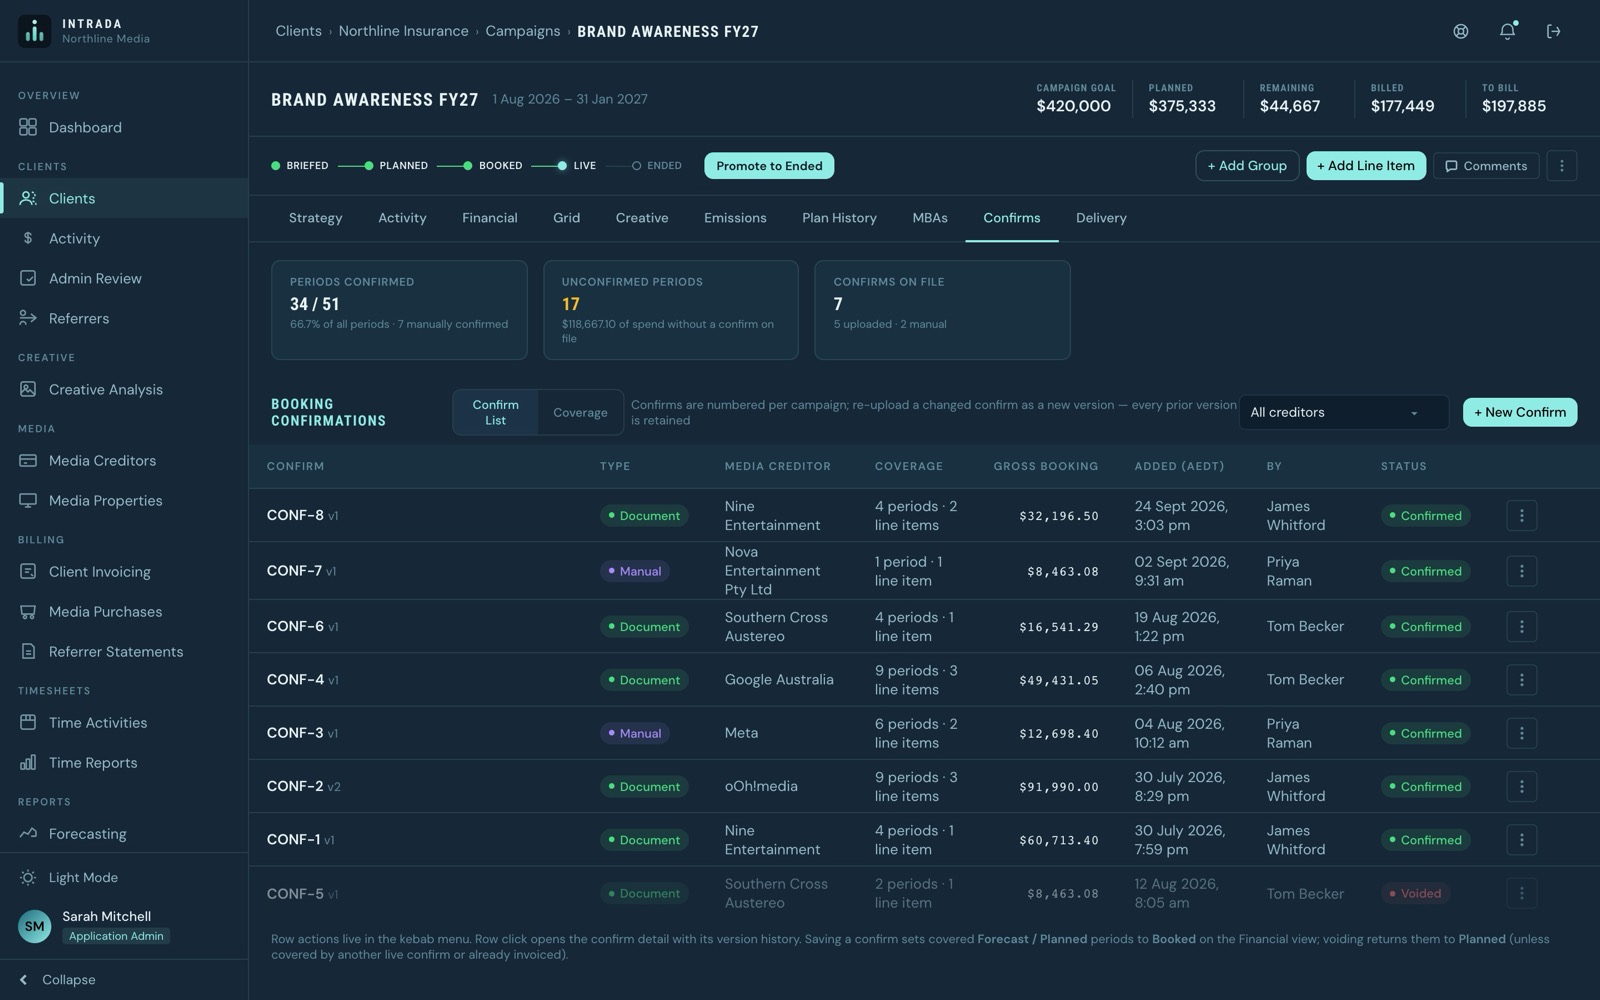Viewport: 1600px width, 1000px height.
Task: Click the New Confirm button
Action: pos(1520,412)
